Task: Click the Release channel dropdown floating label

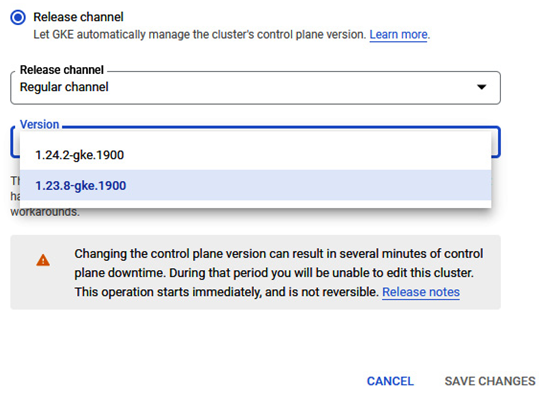Action: 62,70
